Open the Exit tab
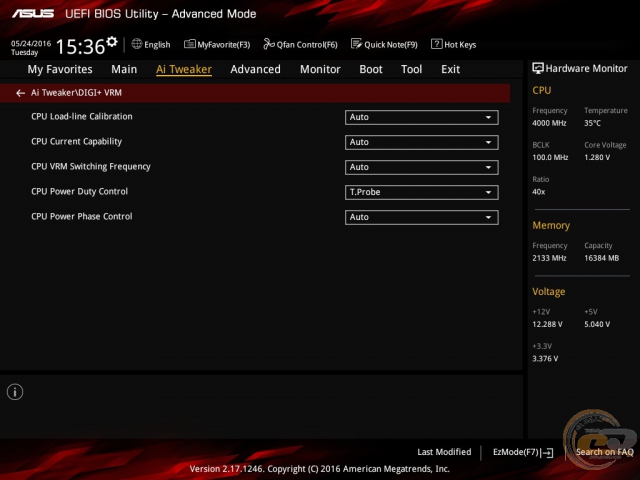 451,69
